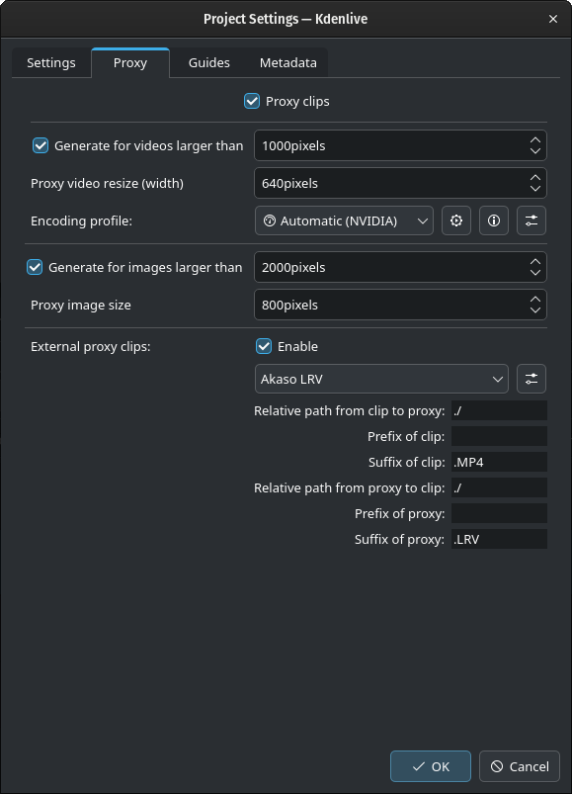Open external proxy profile management icon
This screenshot has height=794, width=572.
(531, 379)
